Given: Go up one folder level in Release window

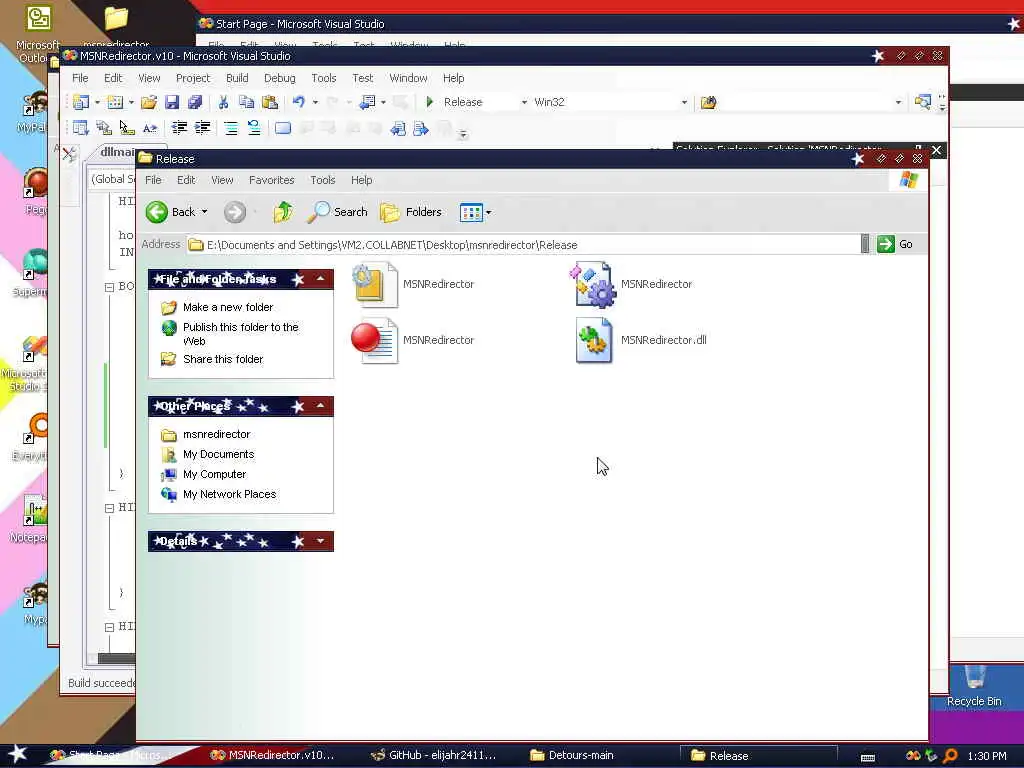Looking at the screenshot, I should (x=283, y=212).
